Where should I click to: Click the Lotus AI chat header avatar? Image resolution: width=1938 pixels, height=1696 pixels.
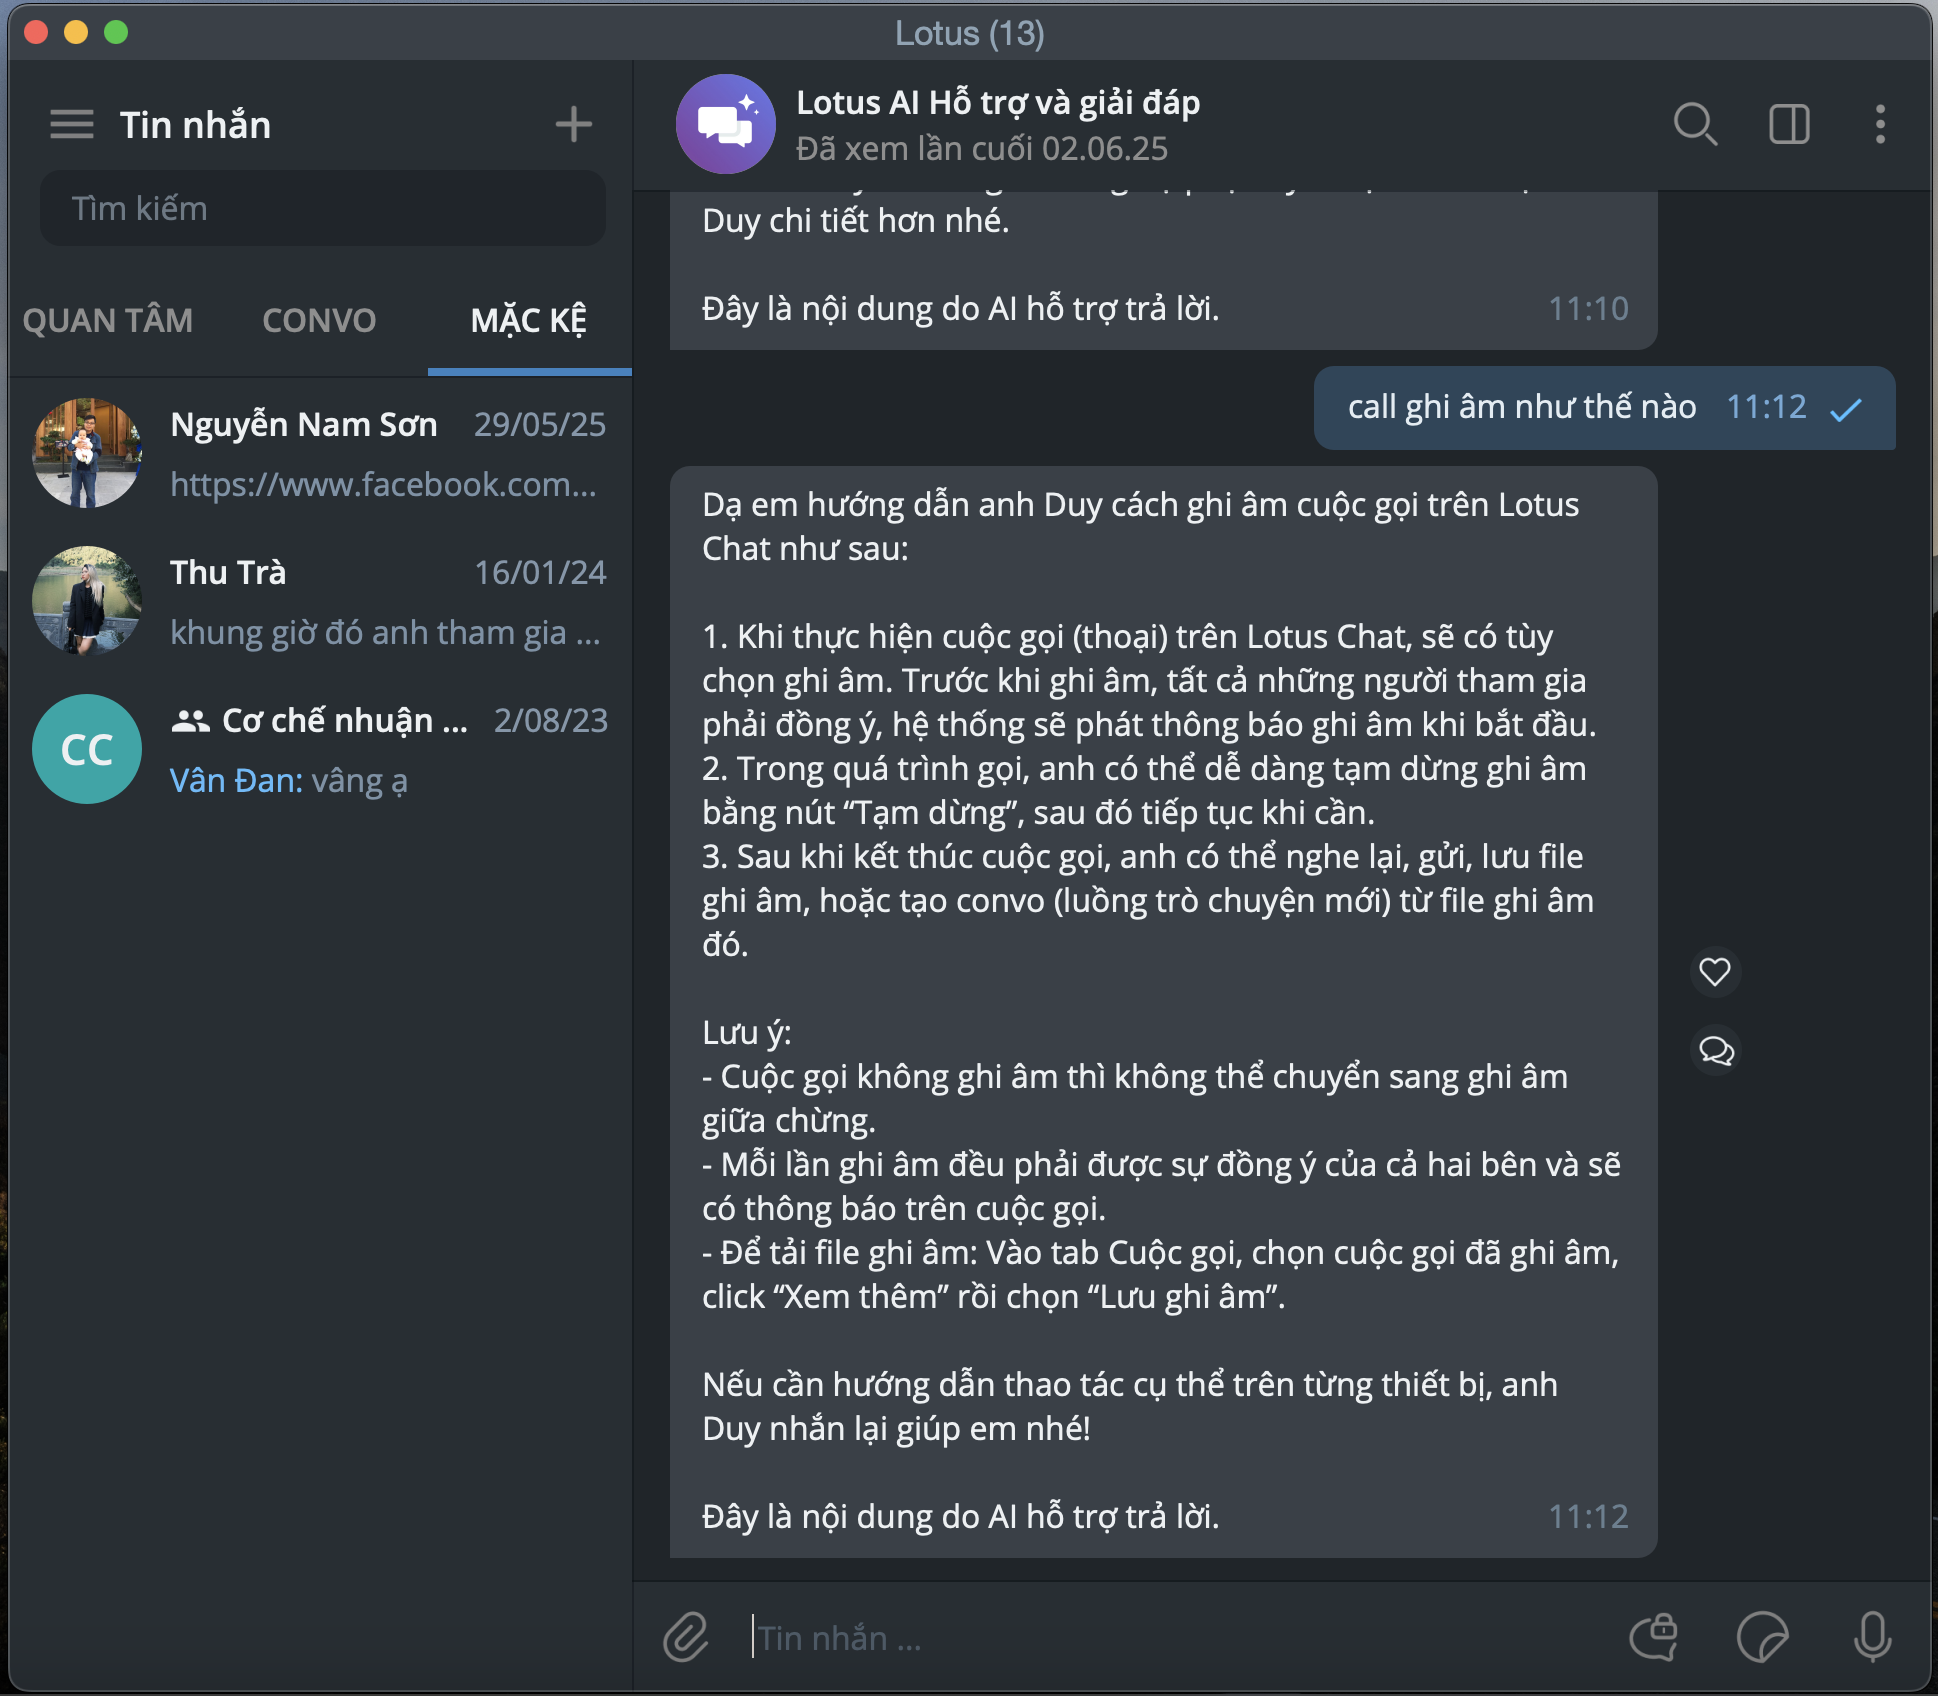(x=725, y=124)
